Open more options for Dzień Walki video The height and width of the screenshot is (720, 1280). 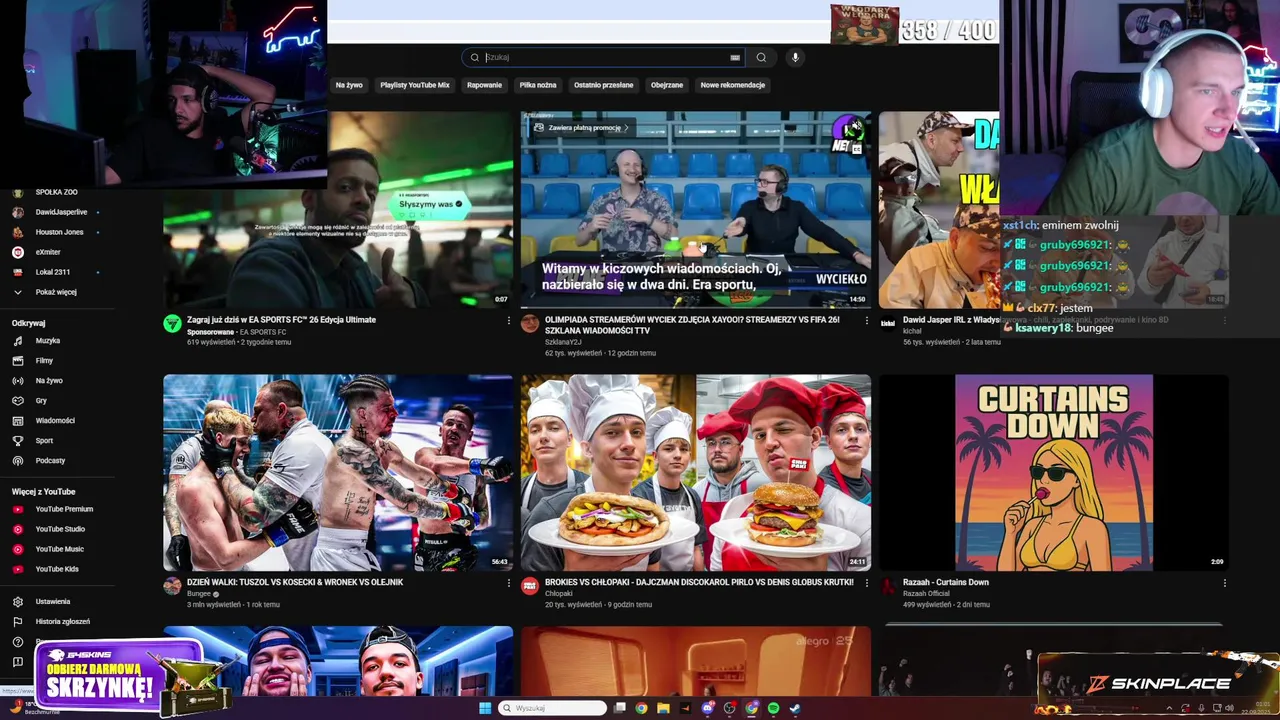pos(508,582)
